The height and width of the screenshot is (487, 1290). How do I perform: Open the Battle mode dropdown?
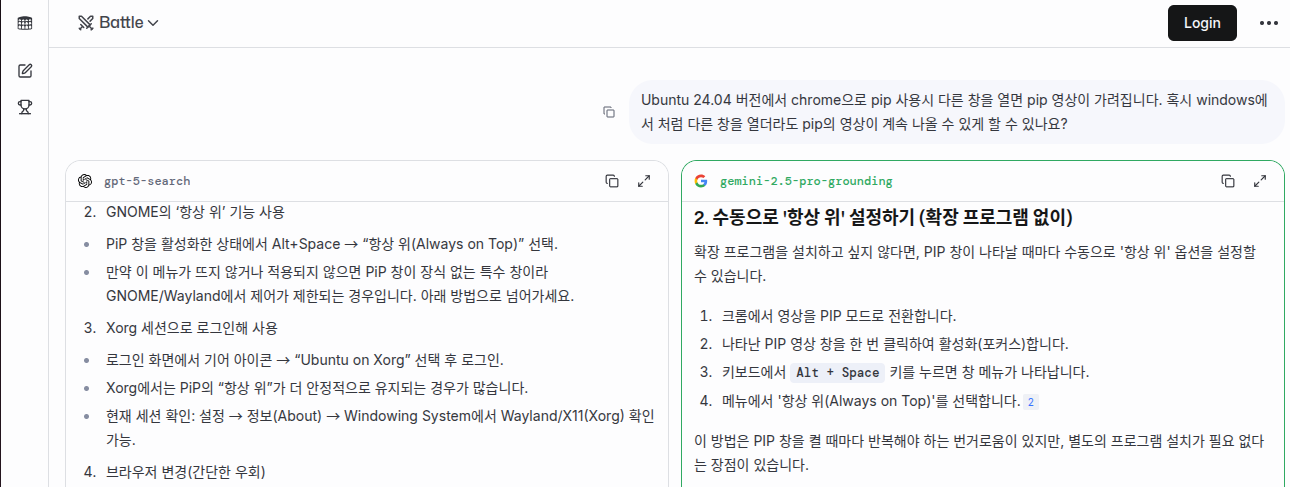pos(119,22)
